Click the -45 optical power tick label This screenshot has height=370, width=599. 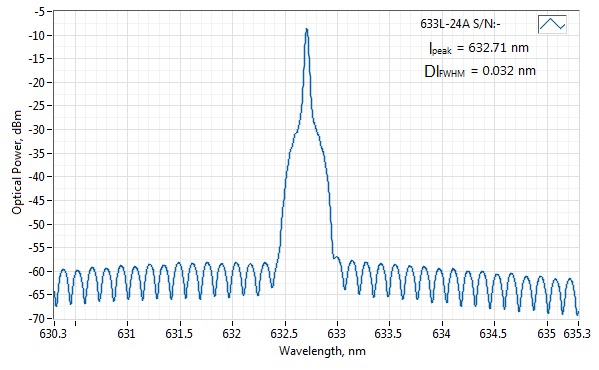click(x=37, y=200)
